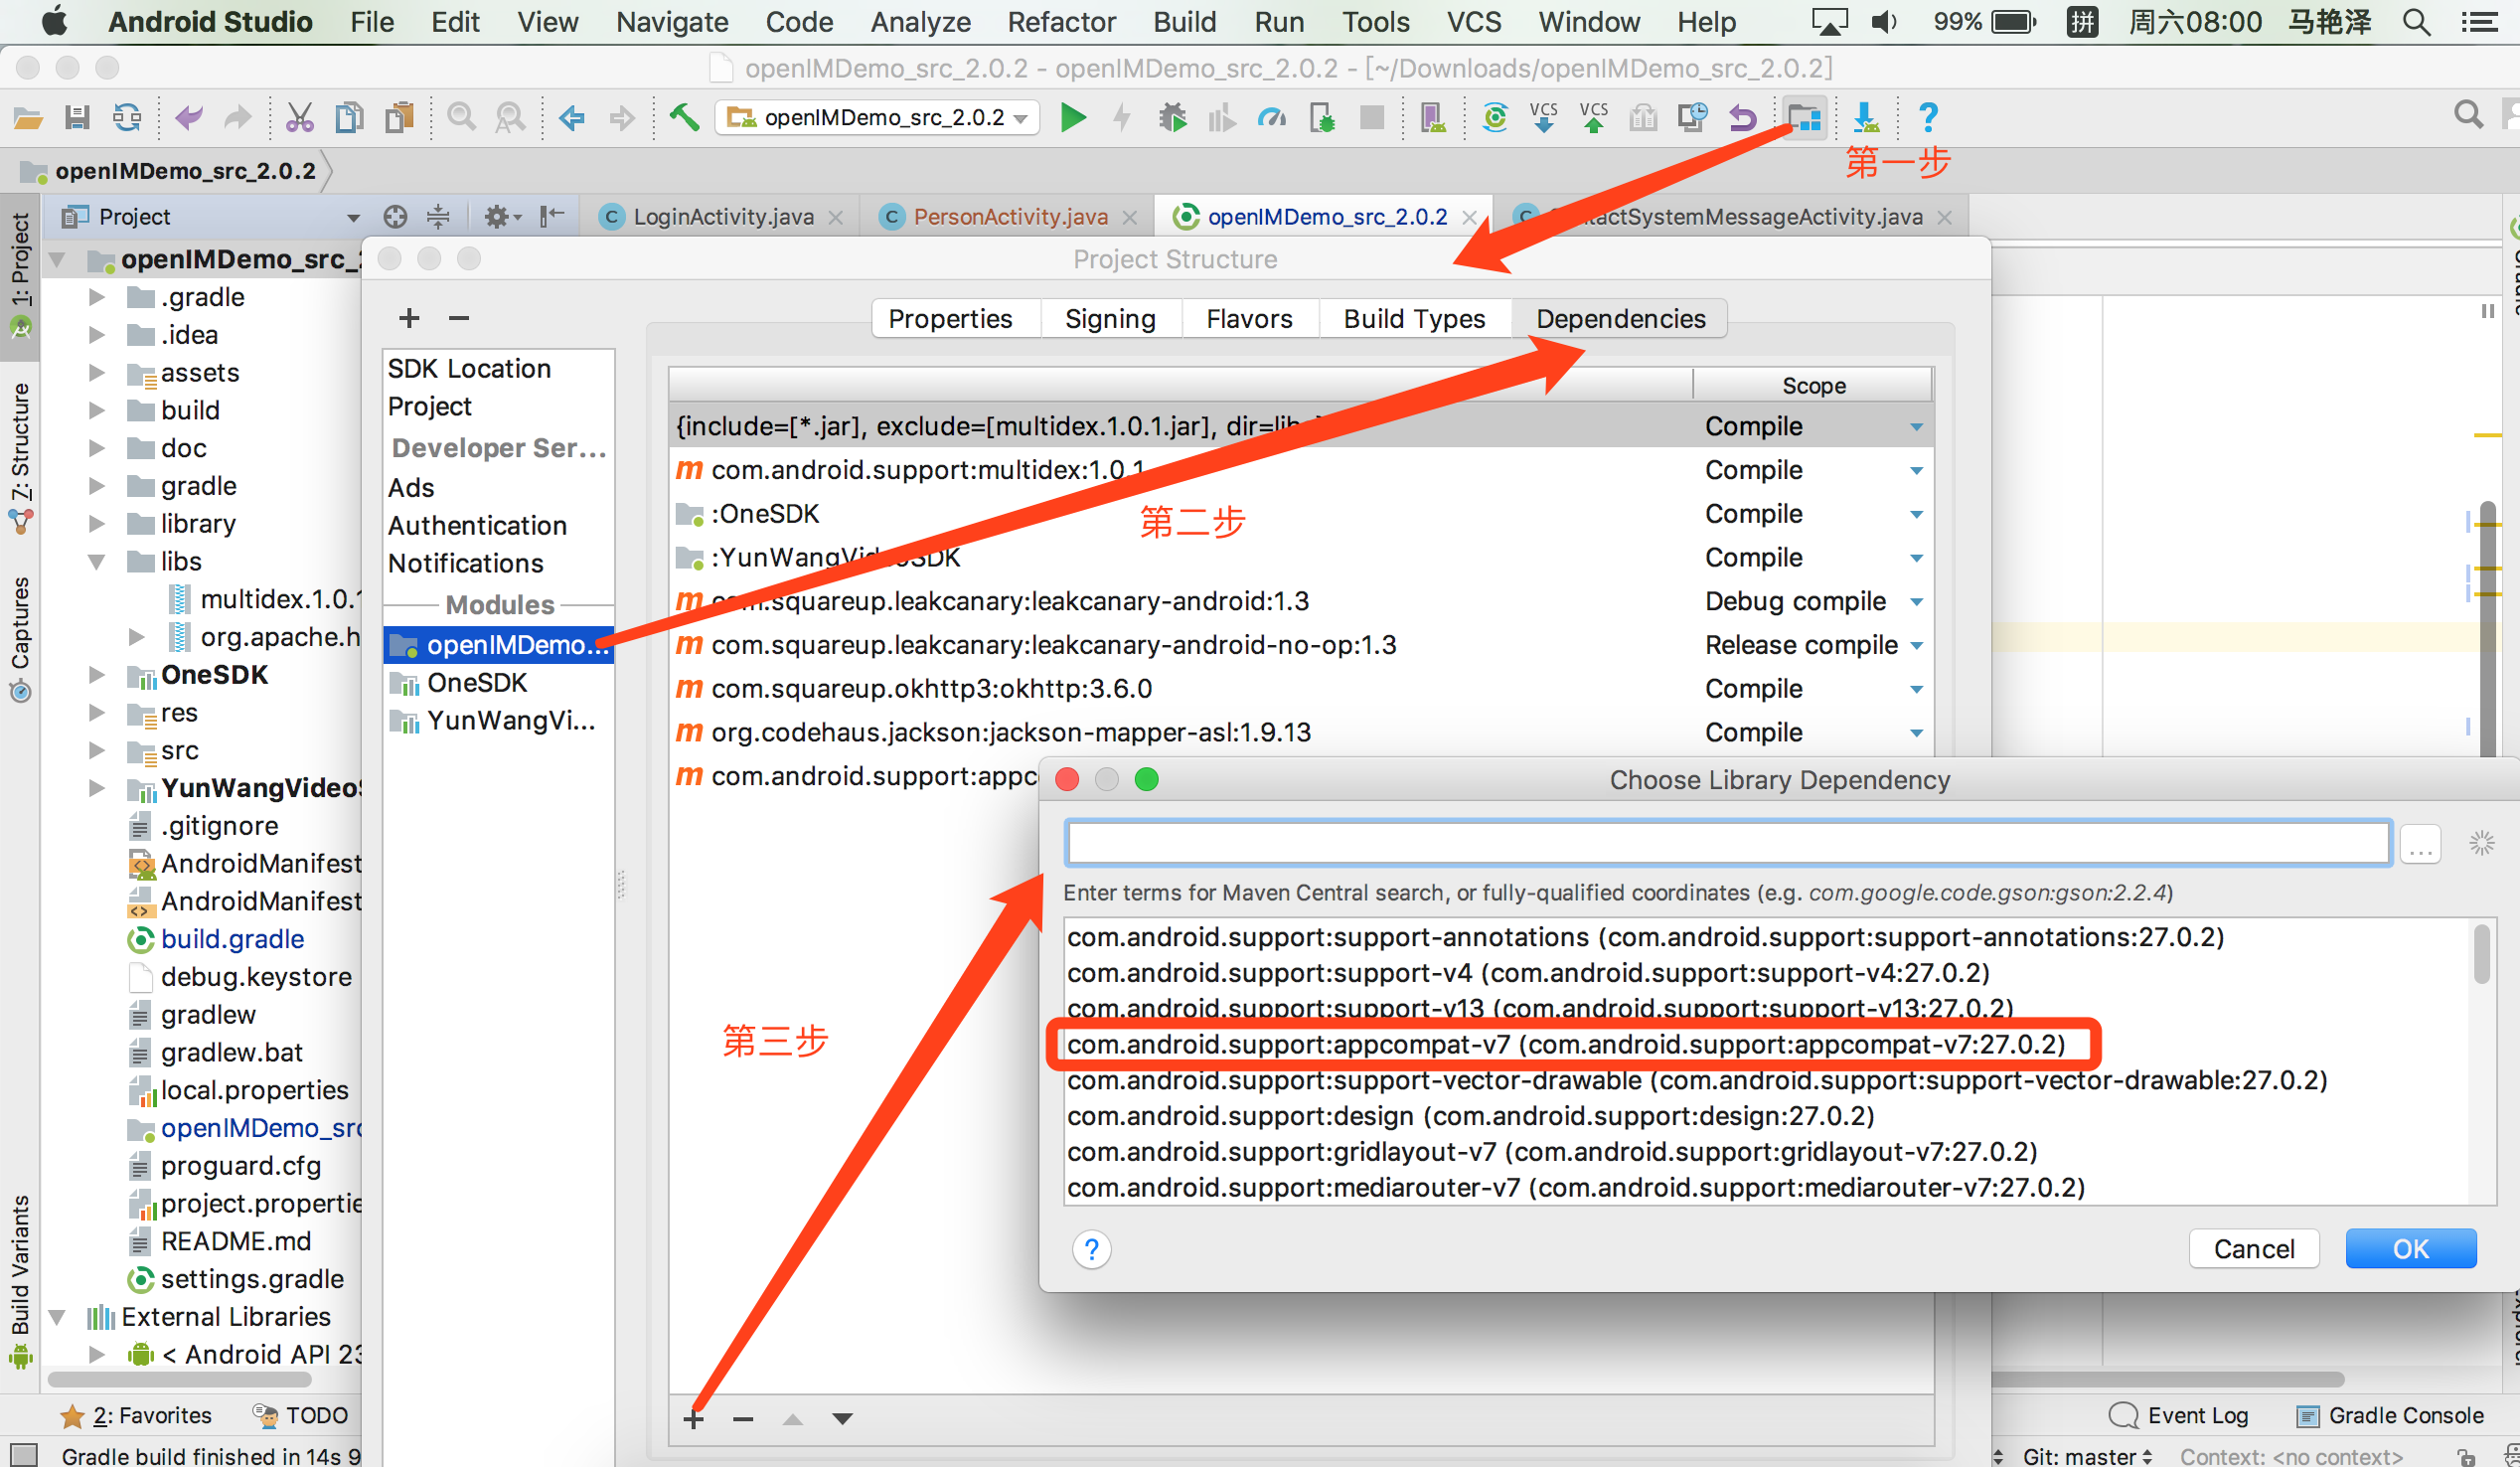Click Scroll from Source target icon
This screenshot has width=2520, height=1467.
tap(395, 217)
